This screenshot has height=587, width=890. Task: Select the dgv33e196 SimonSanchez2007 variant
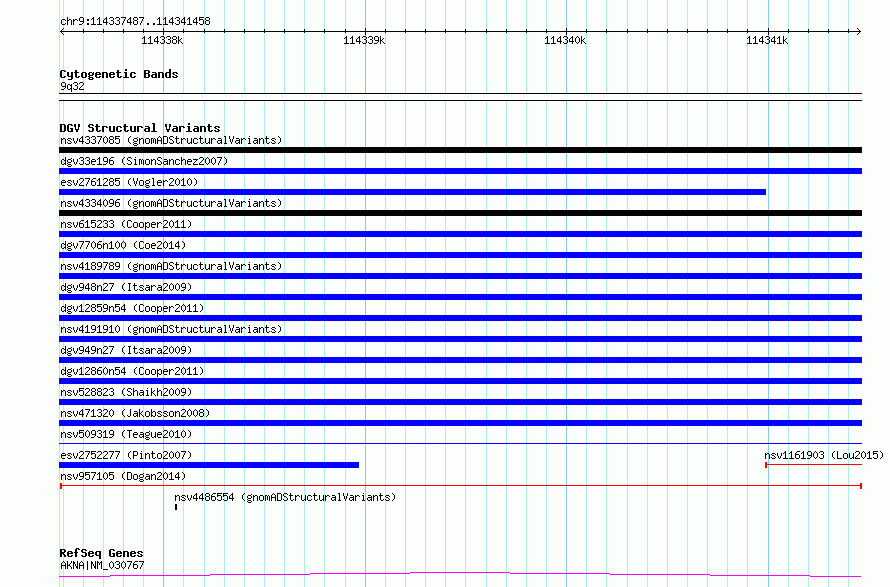(460, 171)
